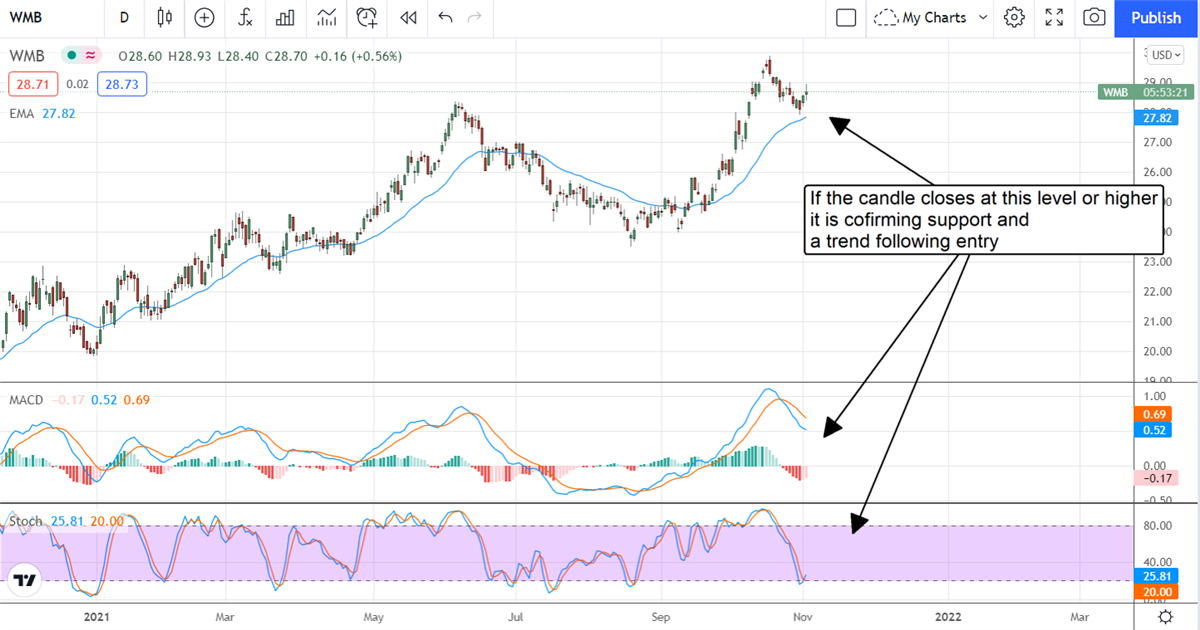Image resolution: width=1200 pixels, height=630 pixels.
Task: Click the O28.60 open value
Action: tap(139, 56)
